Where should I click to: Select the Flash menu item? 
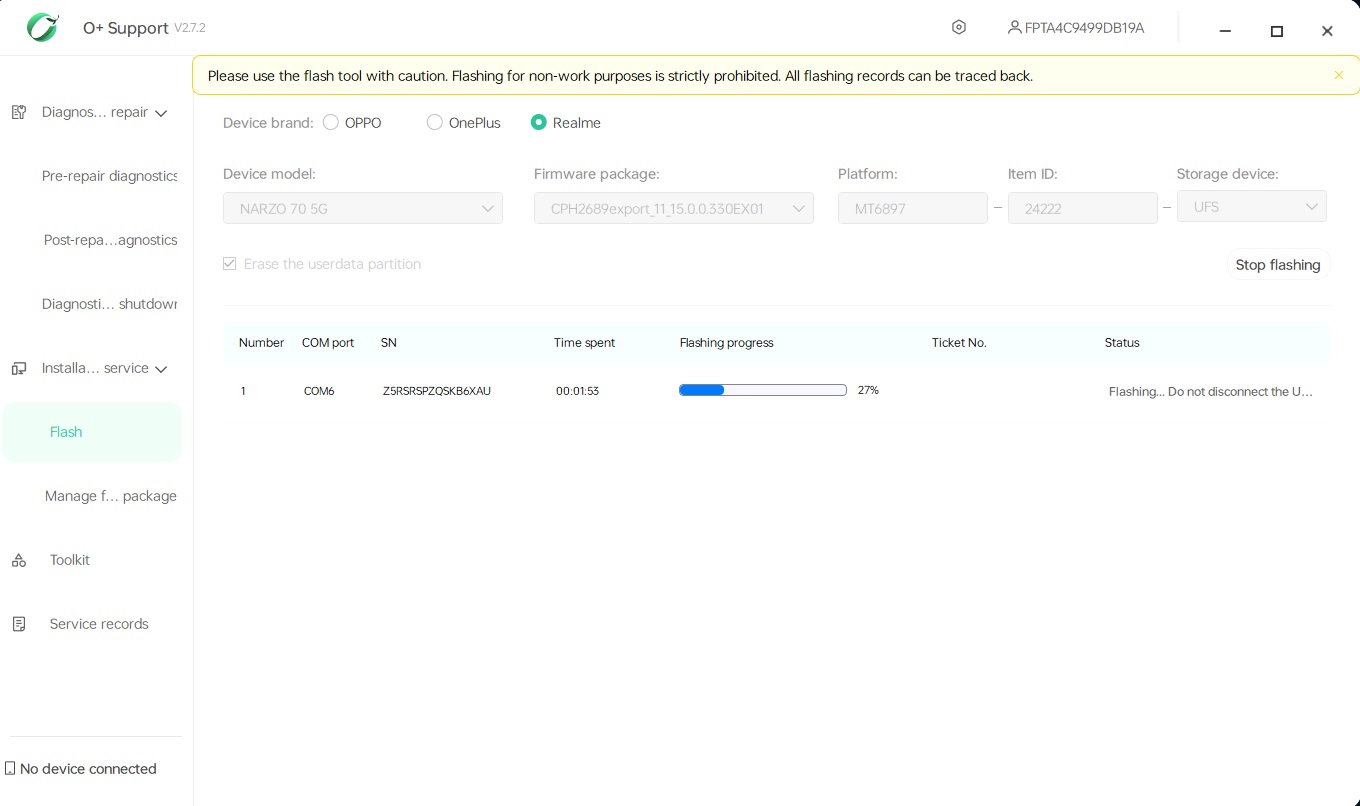pos(92,432)
